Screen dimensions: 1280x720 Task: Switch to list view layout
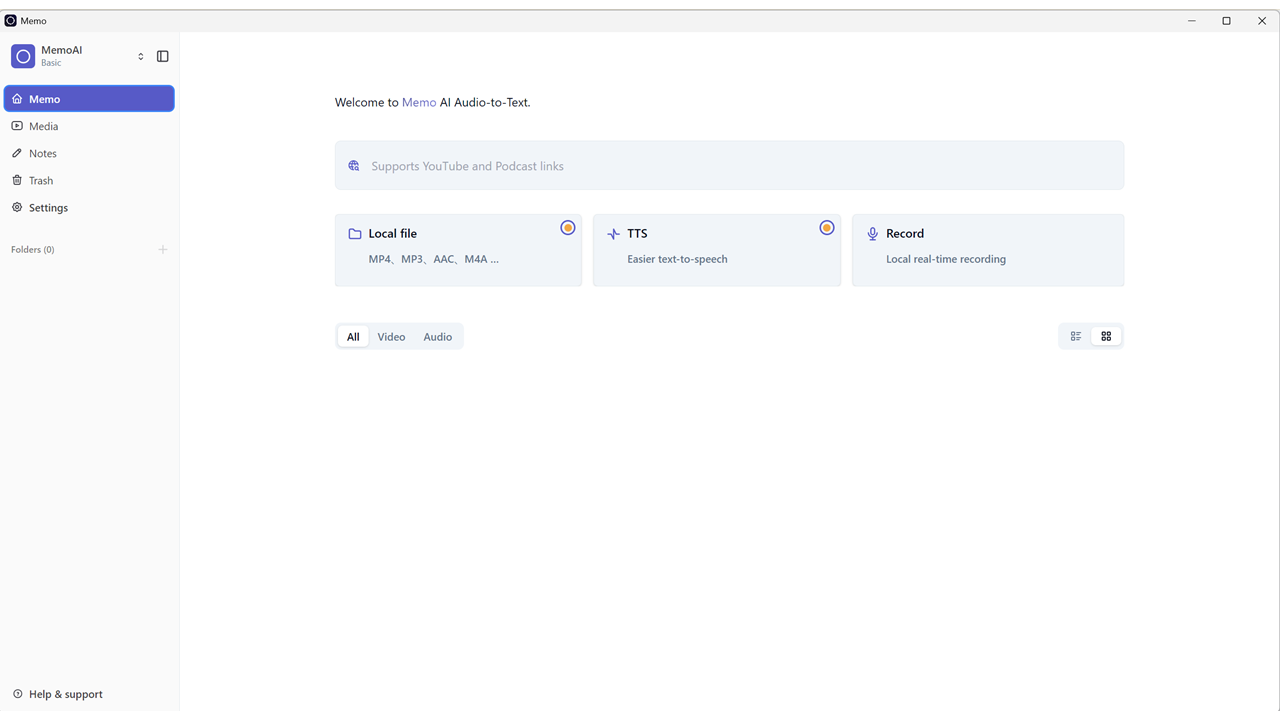[x=1076, y=337]
